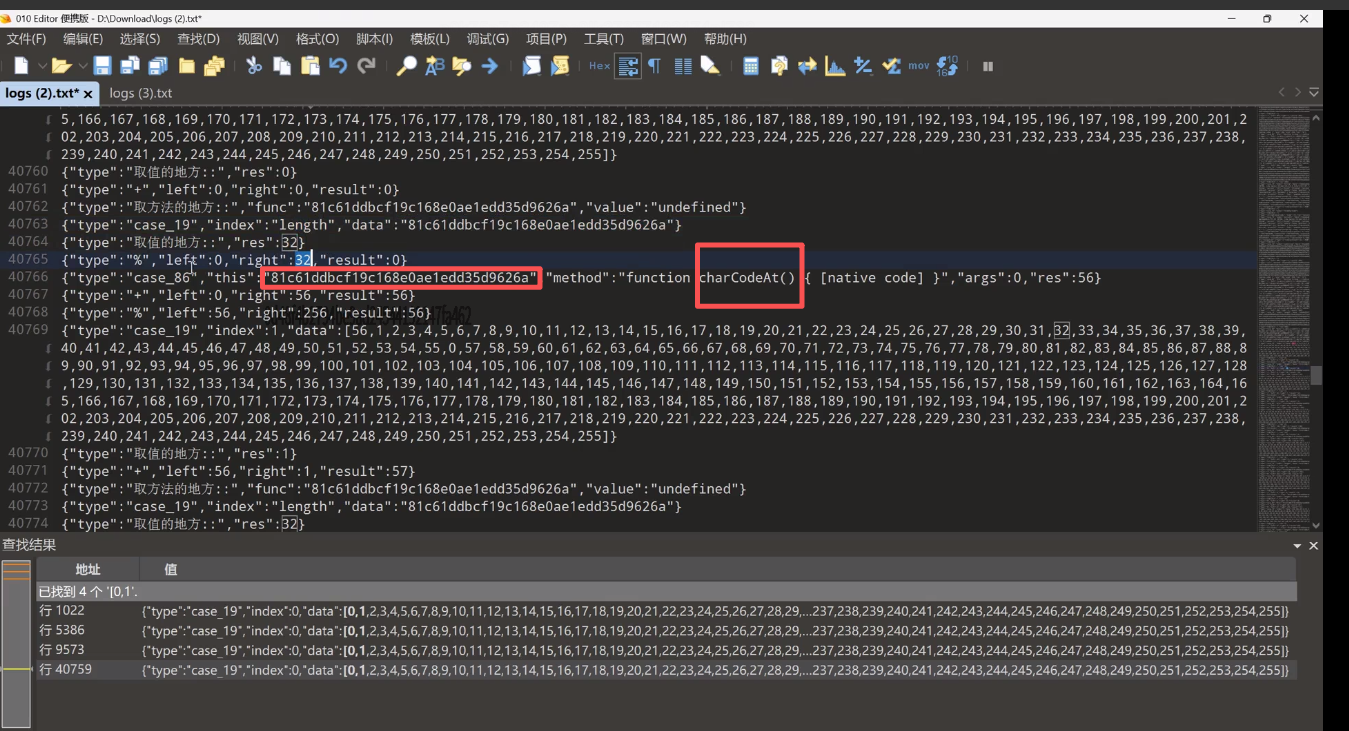Click the 'mov' disassembler icon

[x=918, y=66]
